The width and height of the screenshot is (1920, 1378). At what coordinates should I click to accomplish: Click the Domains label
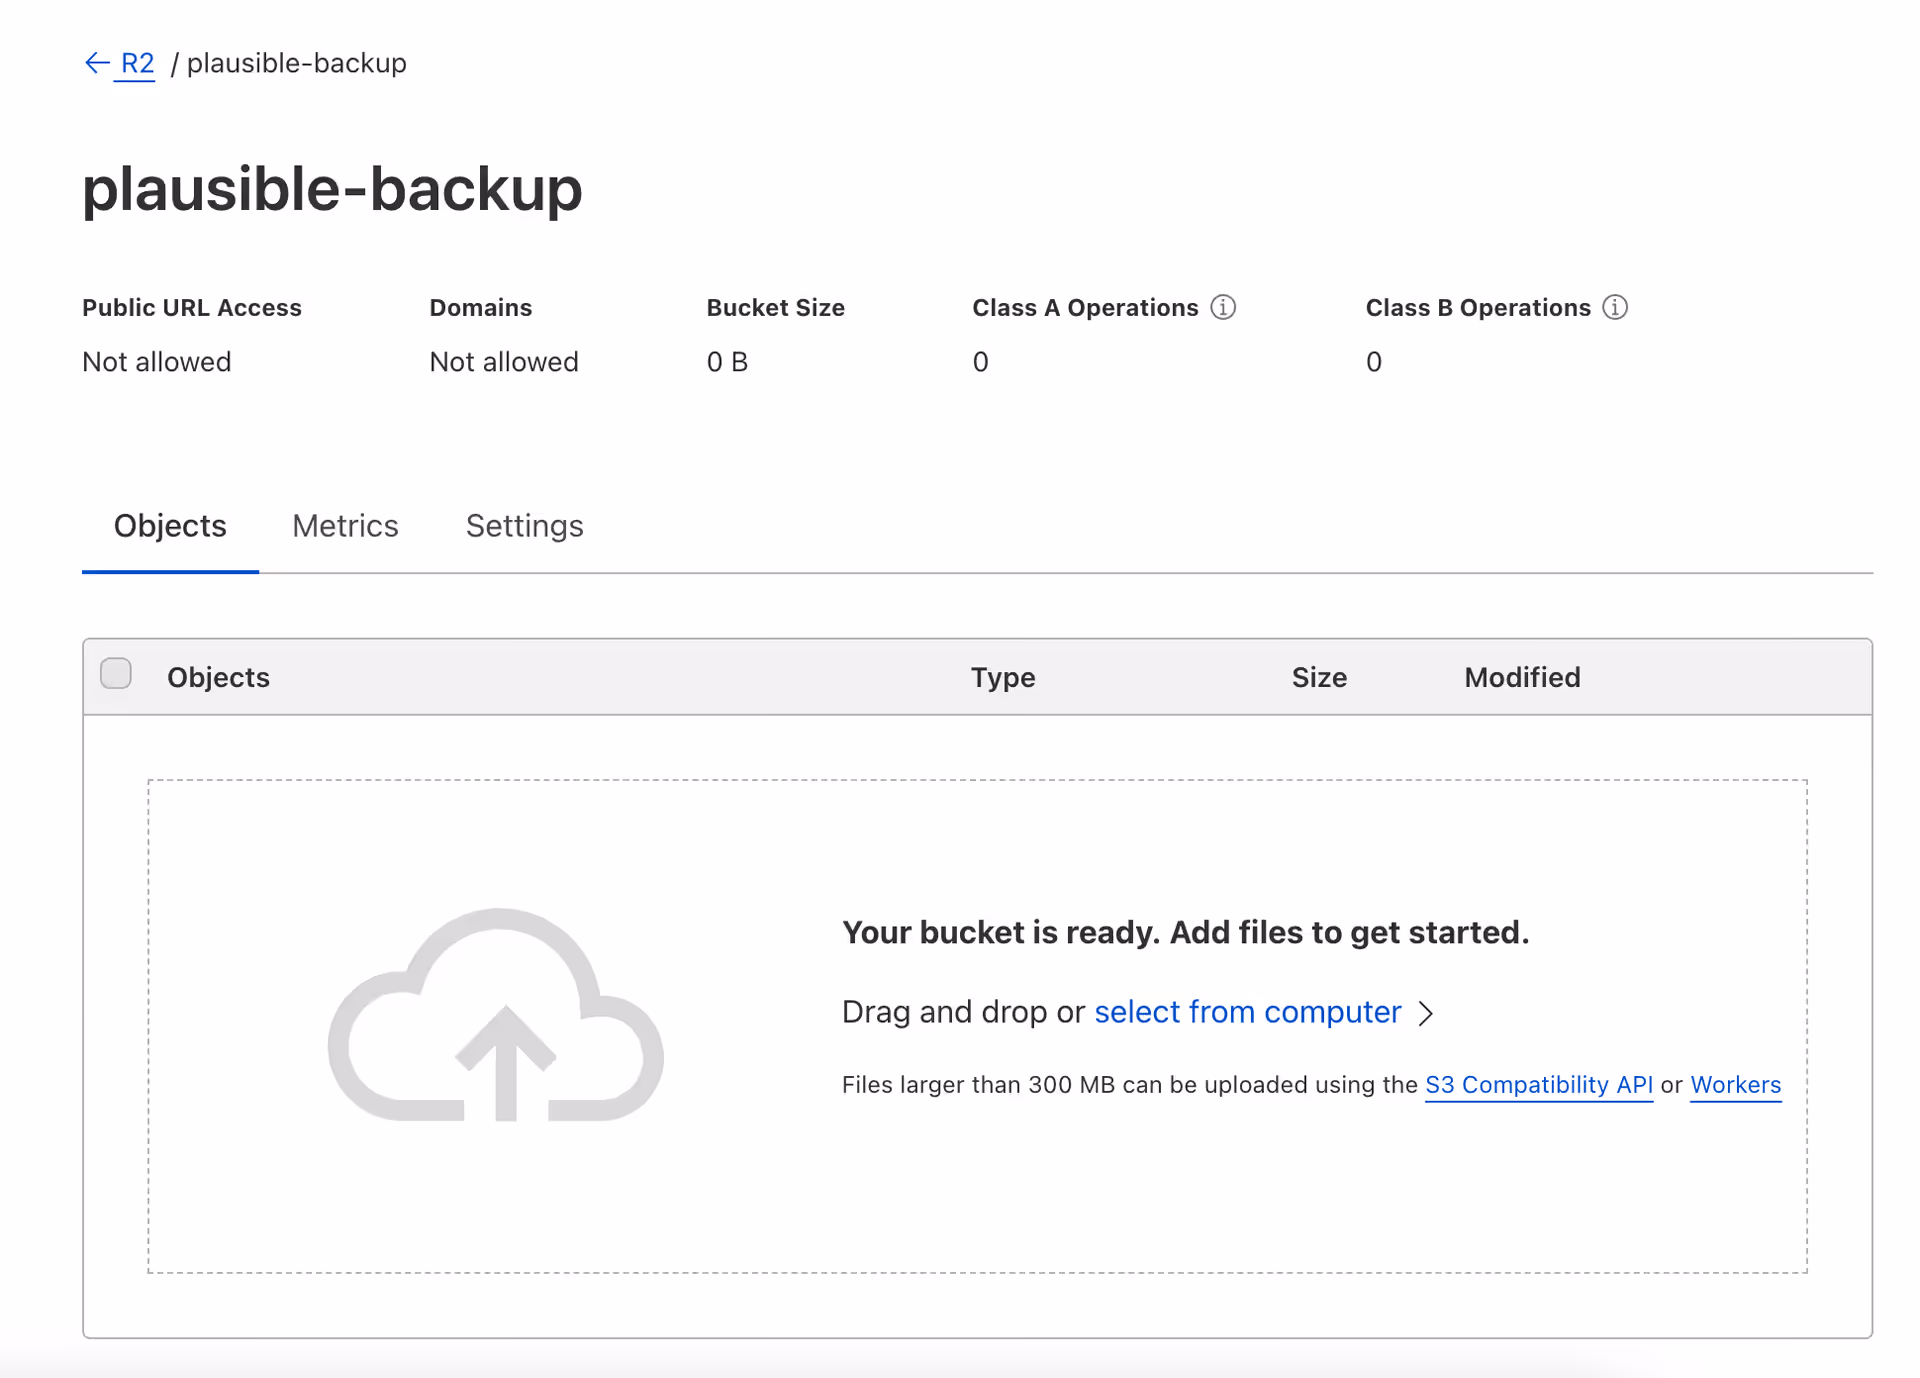(x=481, y=307)
